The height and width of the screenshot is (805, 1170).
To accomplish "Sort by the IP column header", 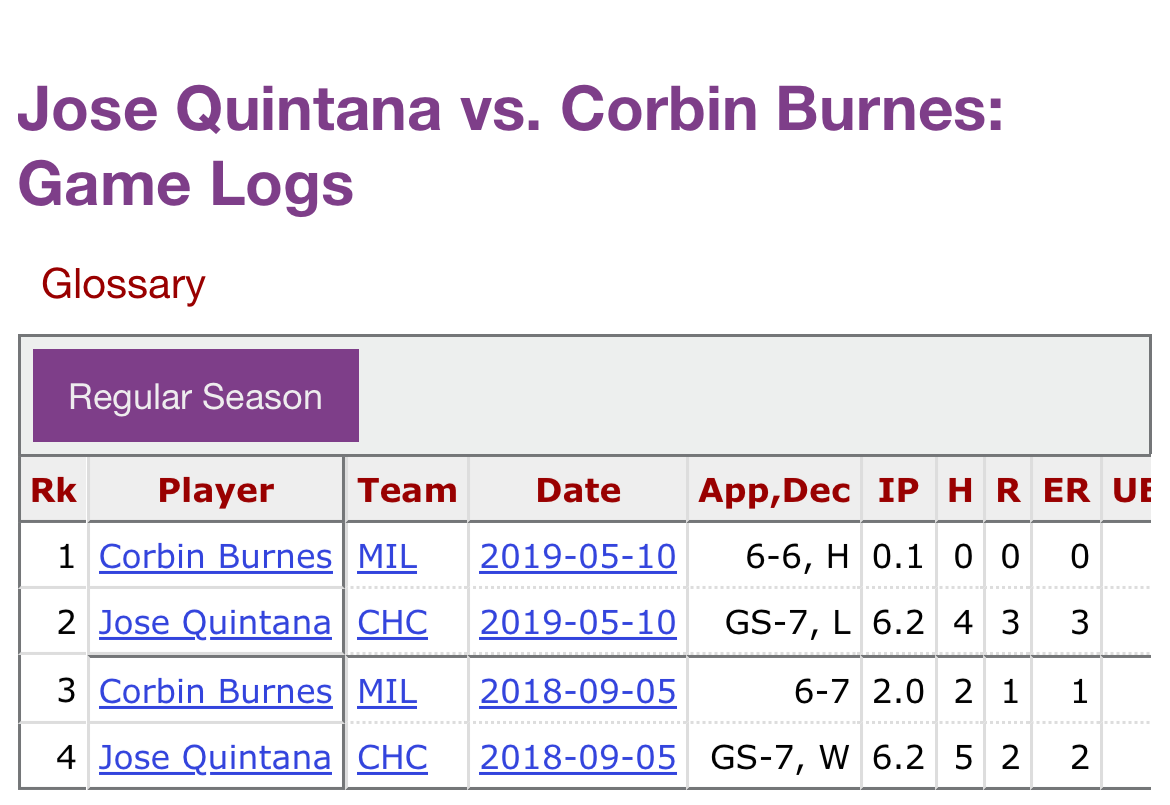I will coord(898,490).
